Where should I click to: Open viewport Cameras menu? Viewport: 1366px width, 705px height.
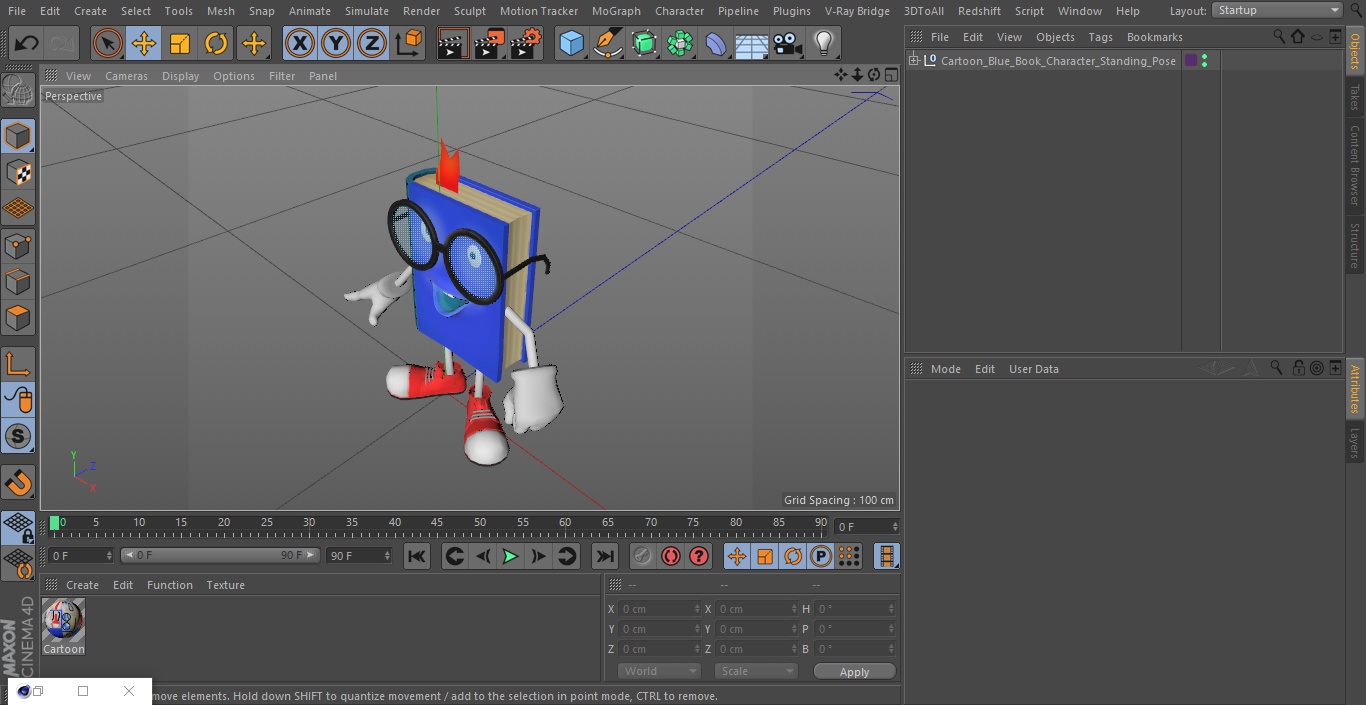(126, 76)
